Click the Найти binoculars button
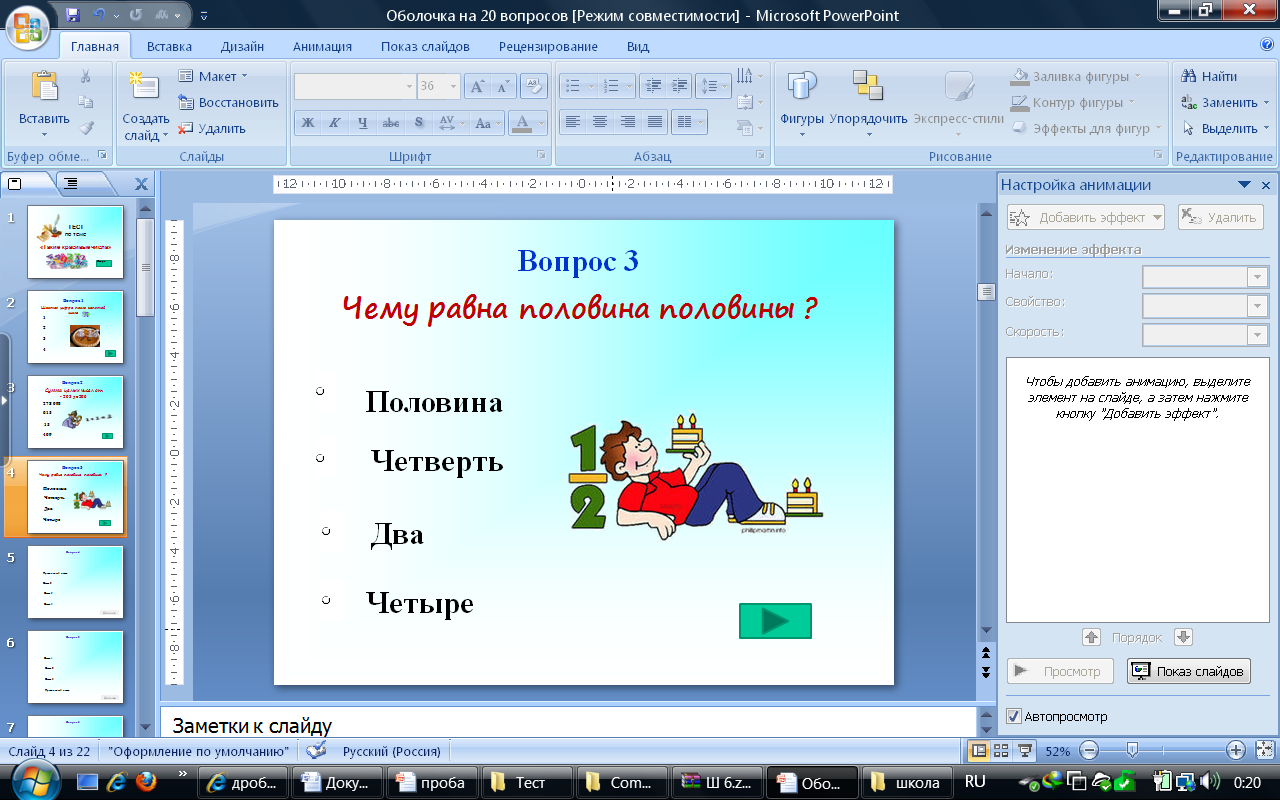 (1209, 76)
